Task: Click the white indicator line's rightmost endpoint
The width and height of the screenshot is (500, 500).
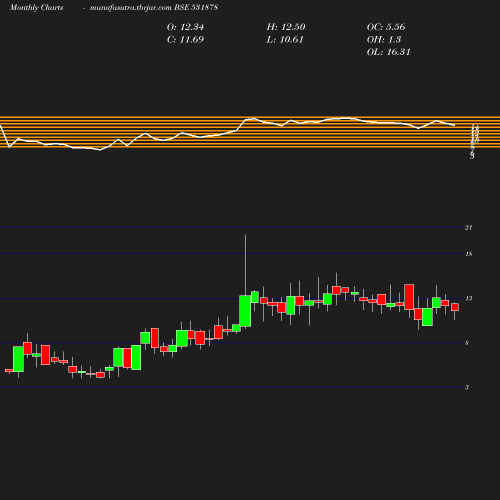Action: pyautogui.click(x=454, y=126)
